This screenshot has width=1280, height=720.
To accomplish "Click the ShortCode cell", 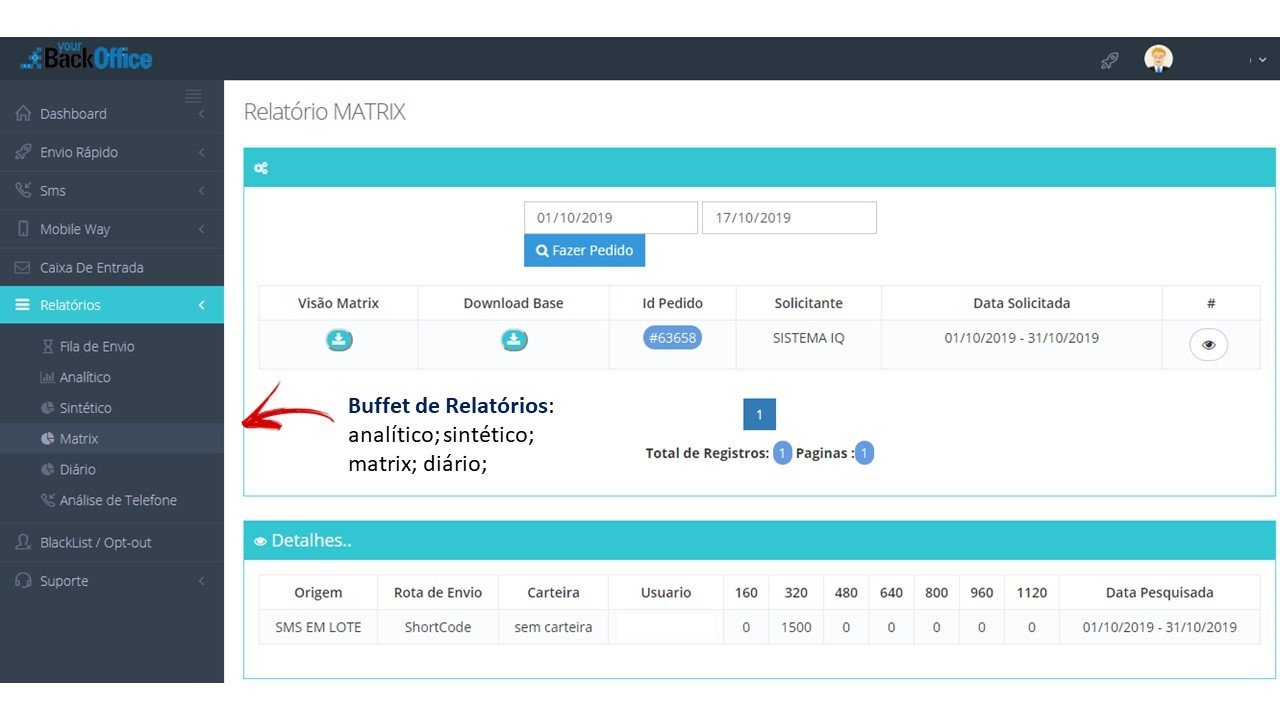I will 438,627.
